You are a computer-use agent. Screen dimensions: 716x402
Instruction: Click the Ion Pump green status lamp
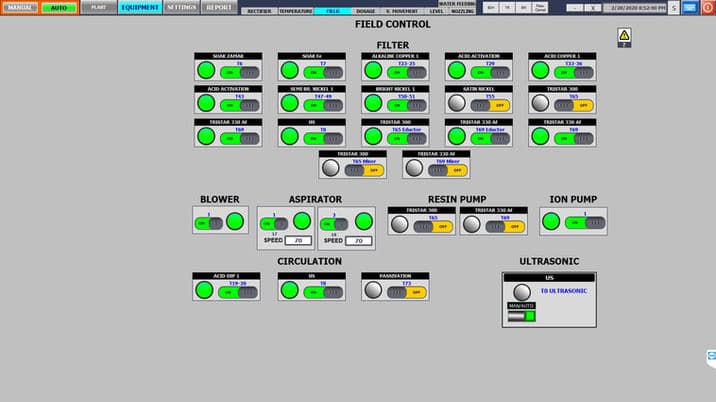coord(551,222)
